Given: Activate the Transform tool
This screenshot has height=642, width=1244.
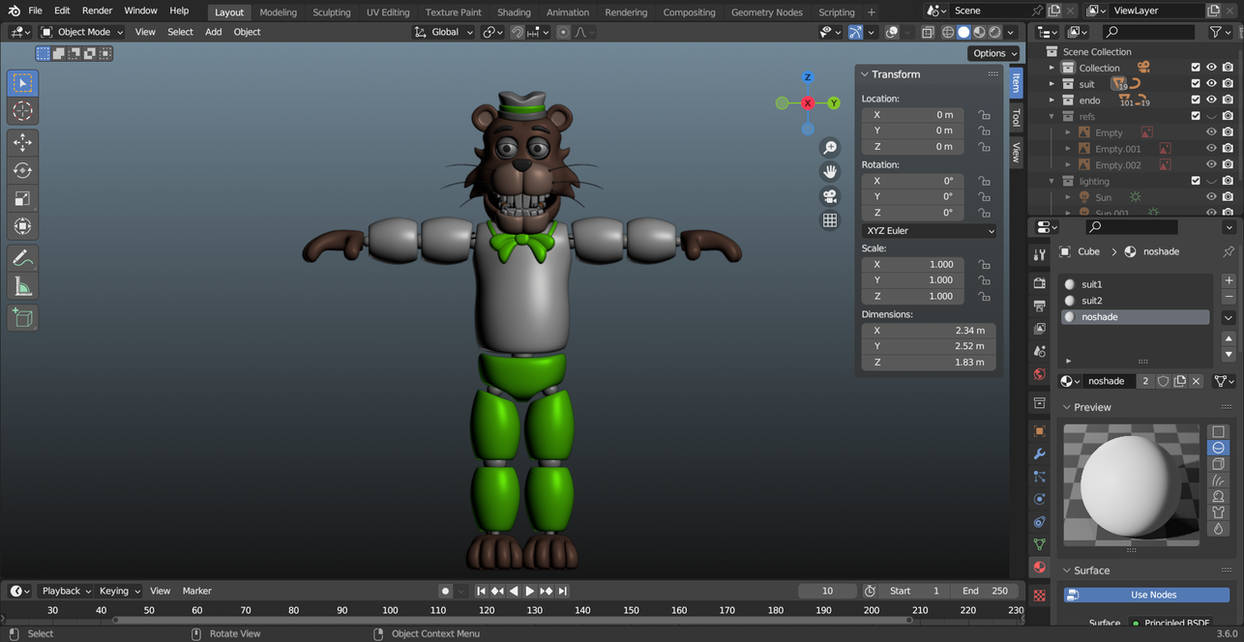Looking at the screenshot, I should coord(22,226).
